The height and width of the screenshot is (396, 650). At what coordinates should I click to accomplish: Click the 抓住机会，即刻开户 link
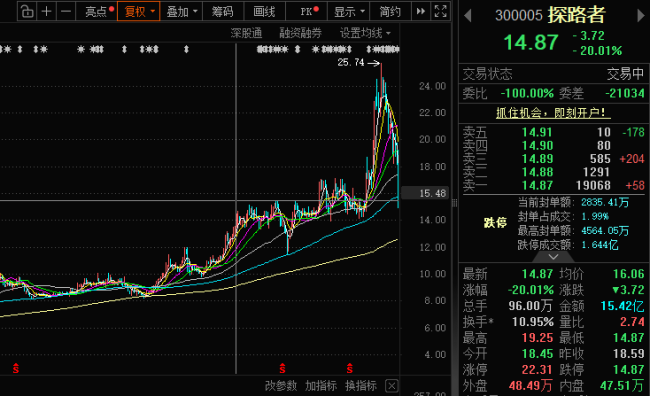pyautogui.click(x=553, y=112)
